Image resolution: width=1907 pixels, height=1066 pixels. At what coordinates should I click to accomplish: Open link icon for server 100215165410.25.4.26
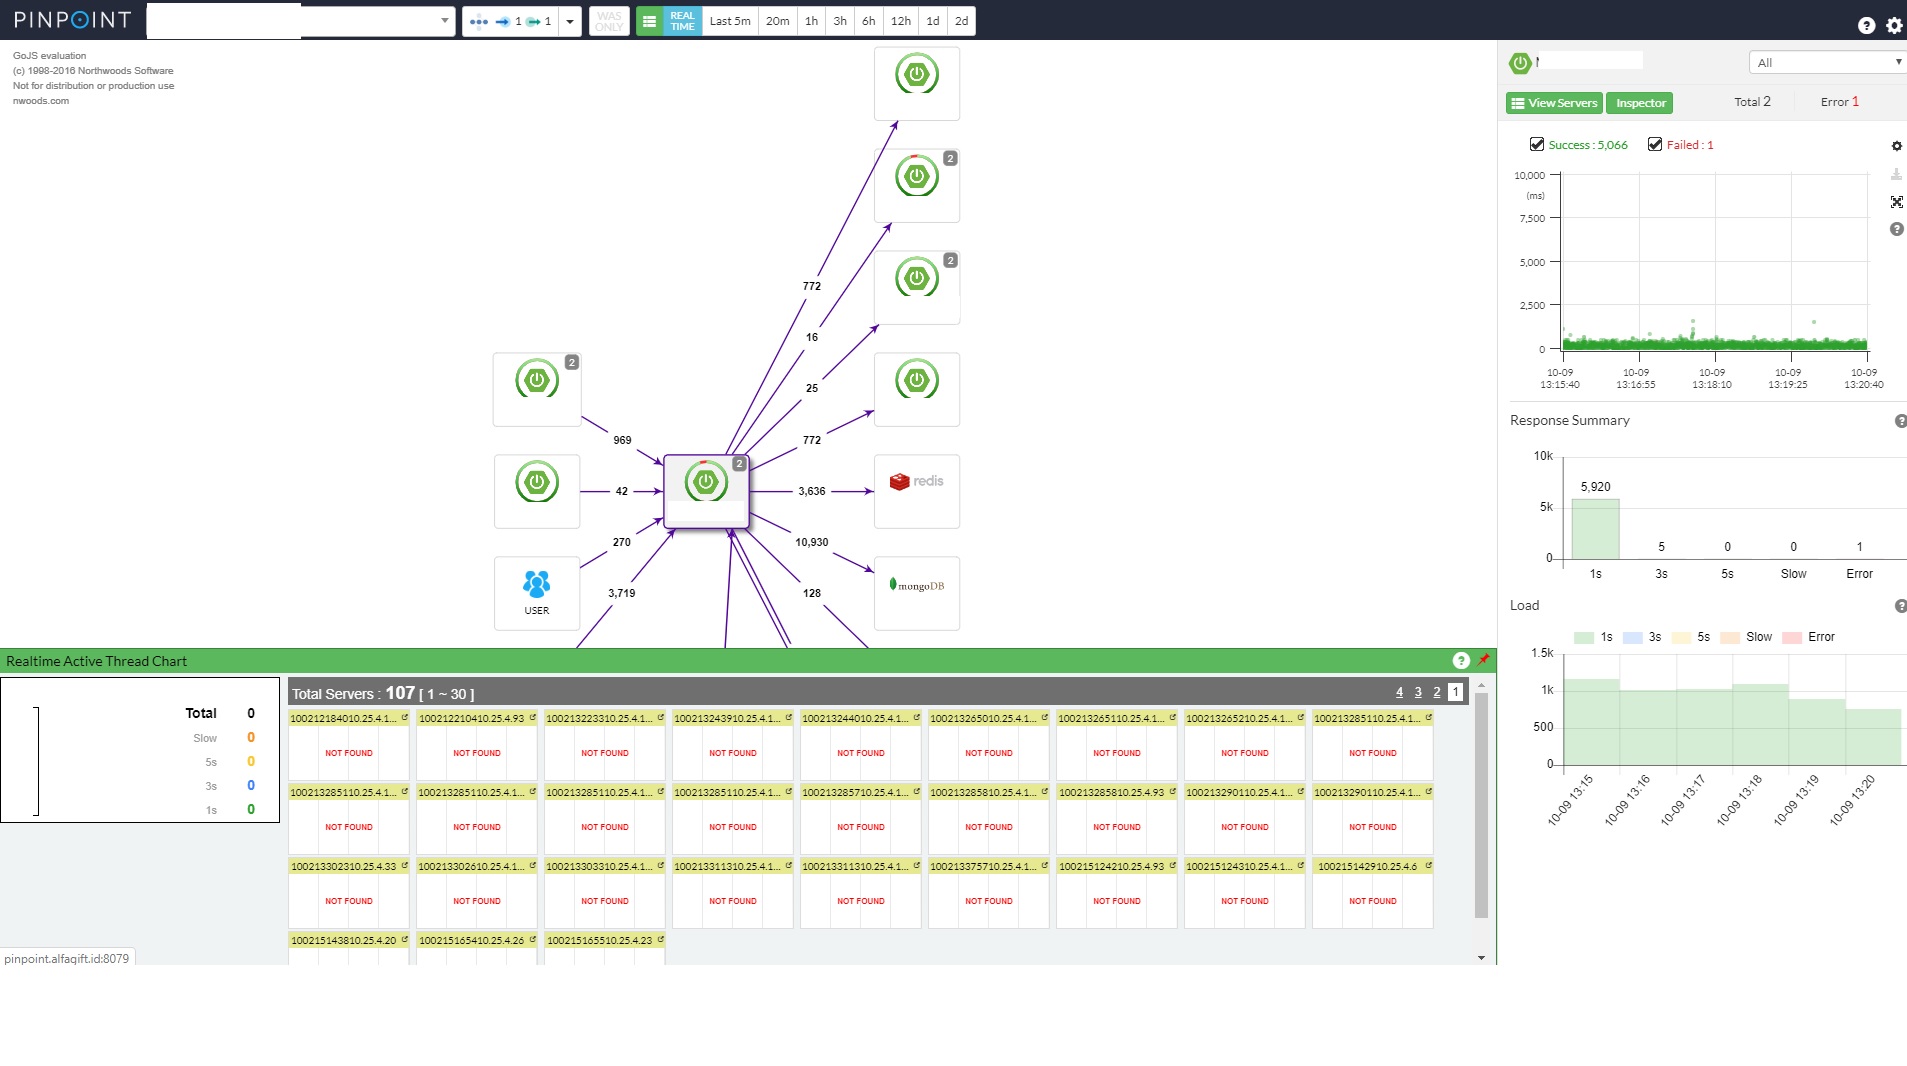tap(533, 940)
